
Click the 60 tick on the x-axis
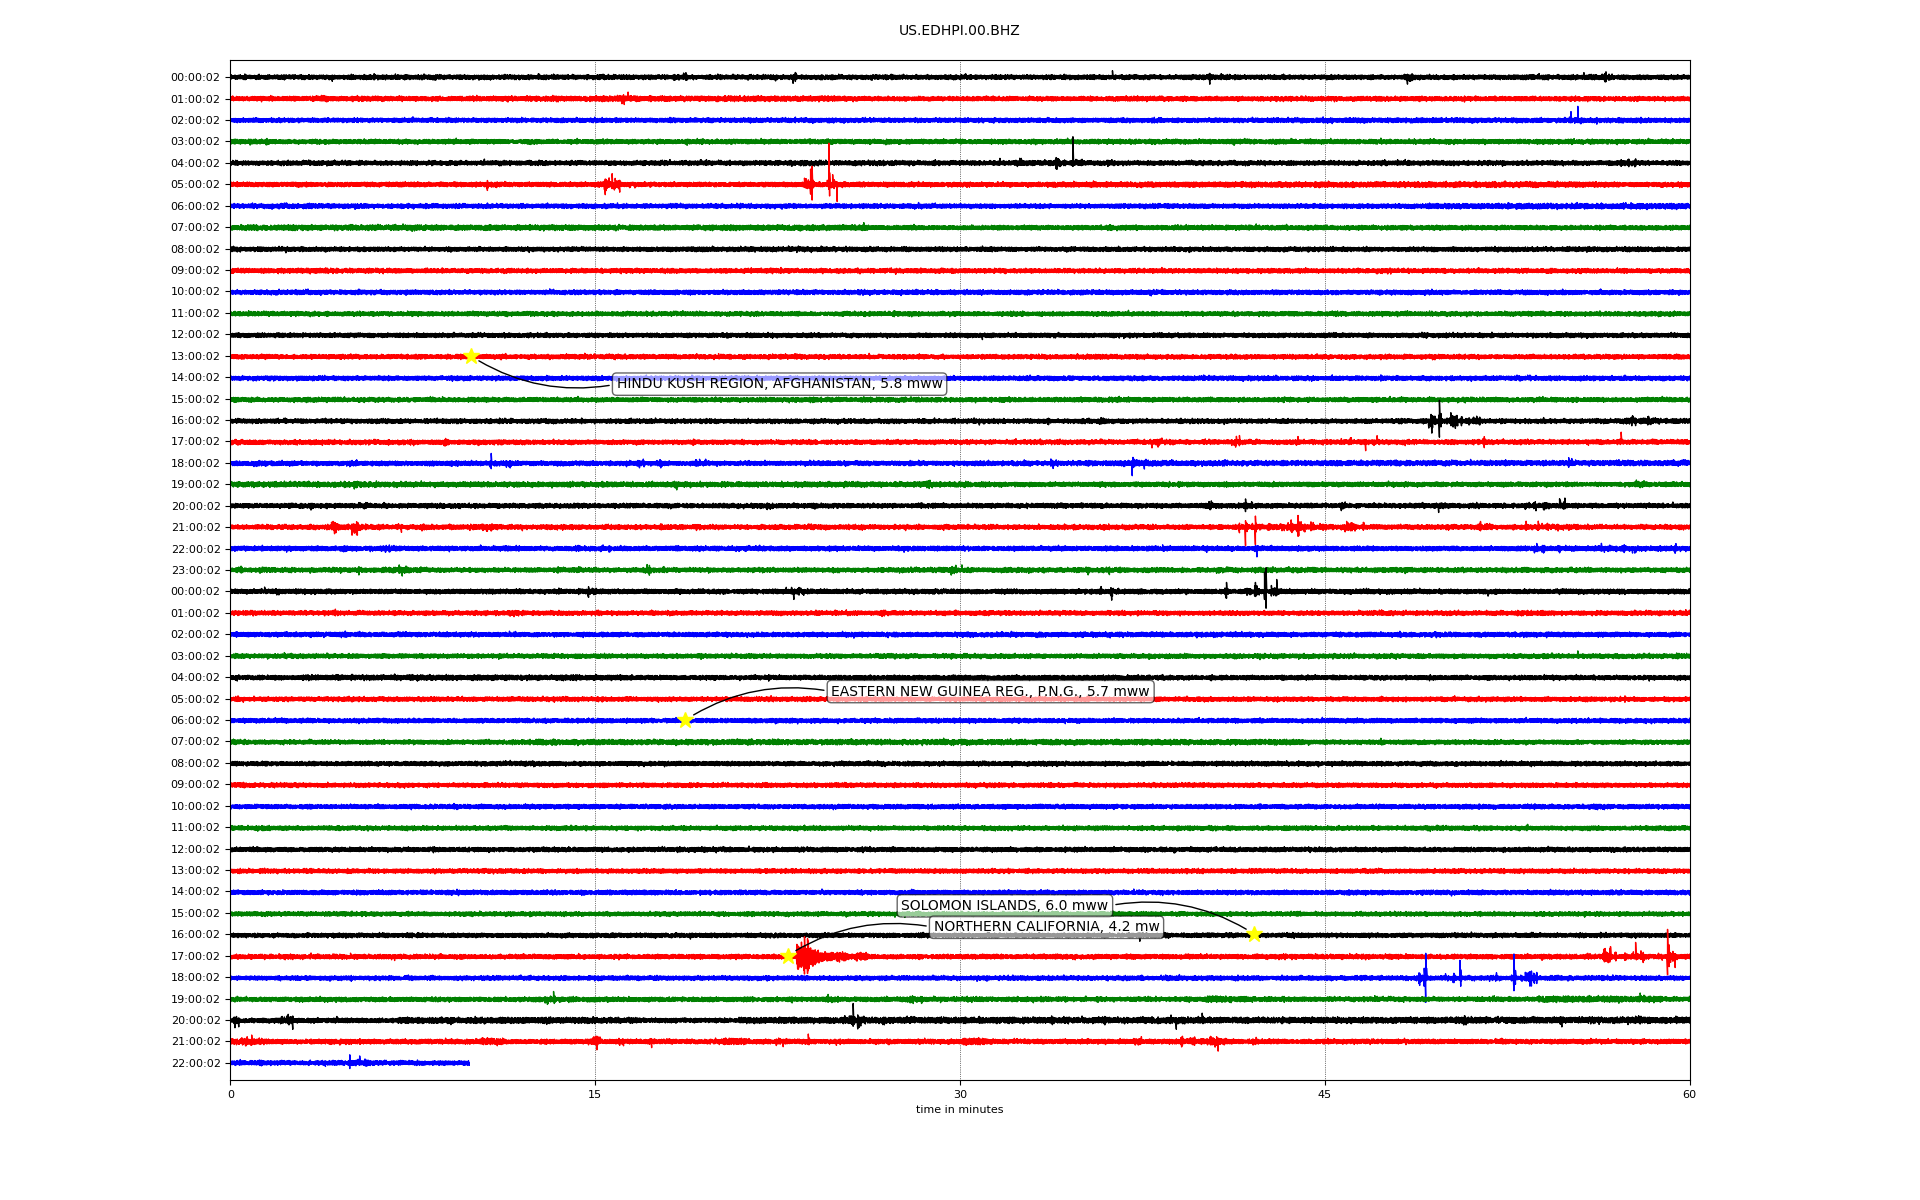pyautogui.click(x=1689, y=1094)
